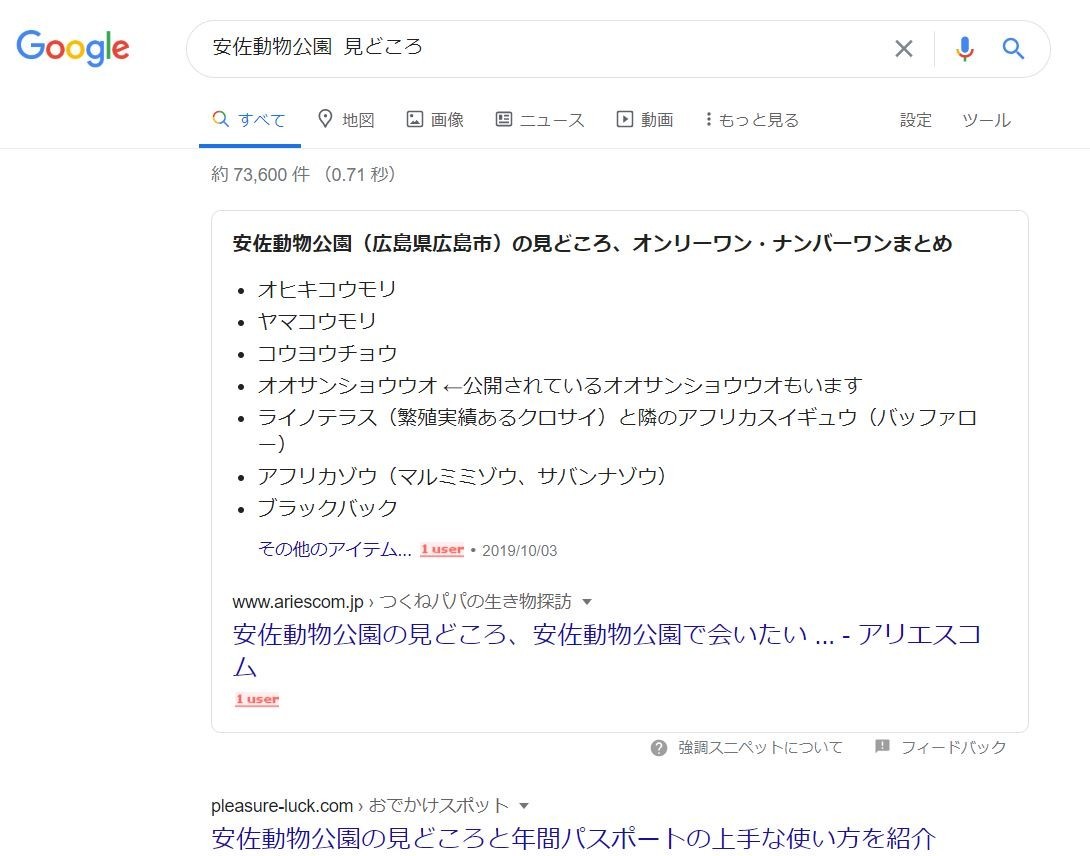Screen dimensions: 1090x856
Task: Click the フィードバック flag icon
Action: [x=882, y=747]
